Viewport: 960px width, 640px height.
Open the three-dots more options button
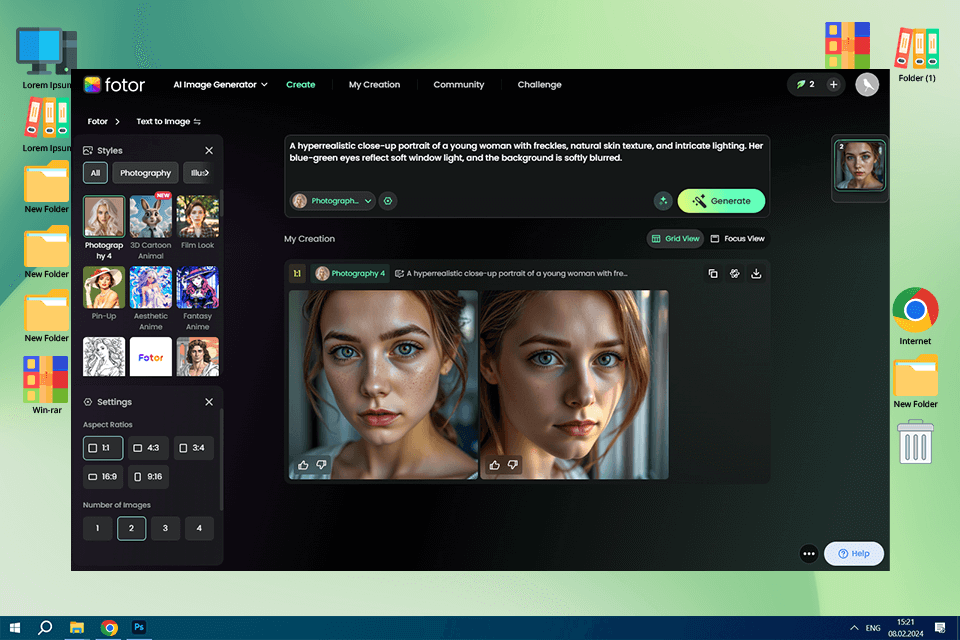coord(809,554)
